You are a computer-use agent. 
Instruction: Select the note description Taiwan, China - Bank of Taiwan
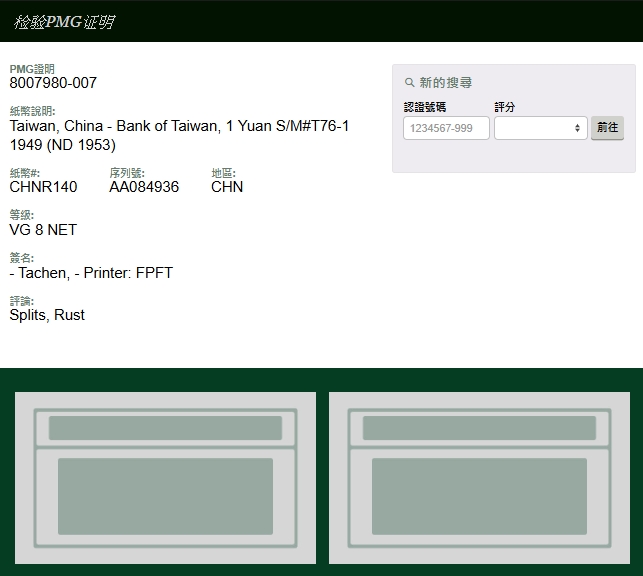(x=179, y=135)
